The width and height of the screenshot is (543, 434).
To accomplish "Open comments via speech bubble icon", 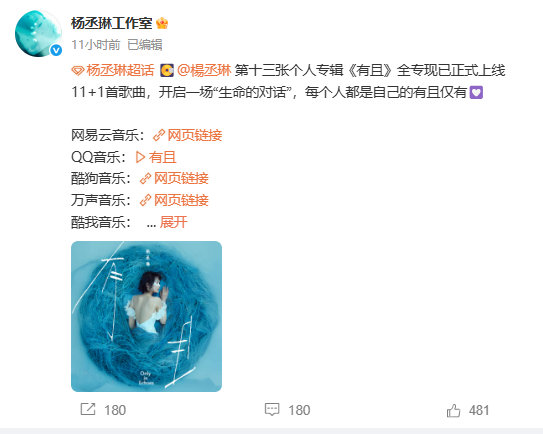I will (x=272, y=409).
